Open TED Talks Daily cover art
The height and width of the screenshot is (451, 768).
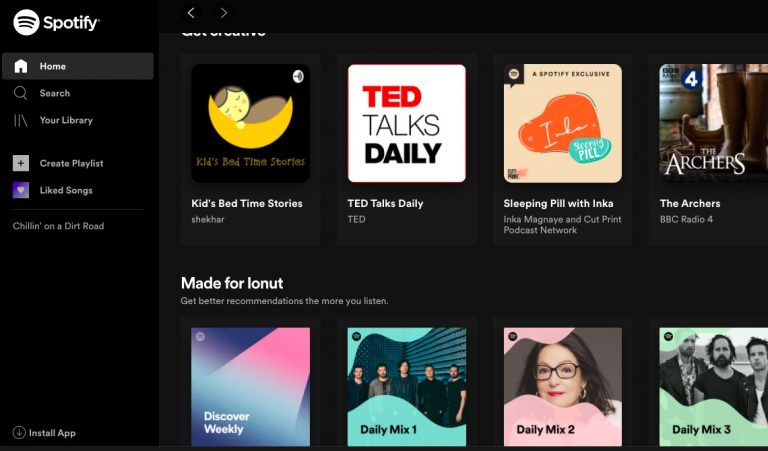pyautogui.click(x=407, y=123)
